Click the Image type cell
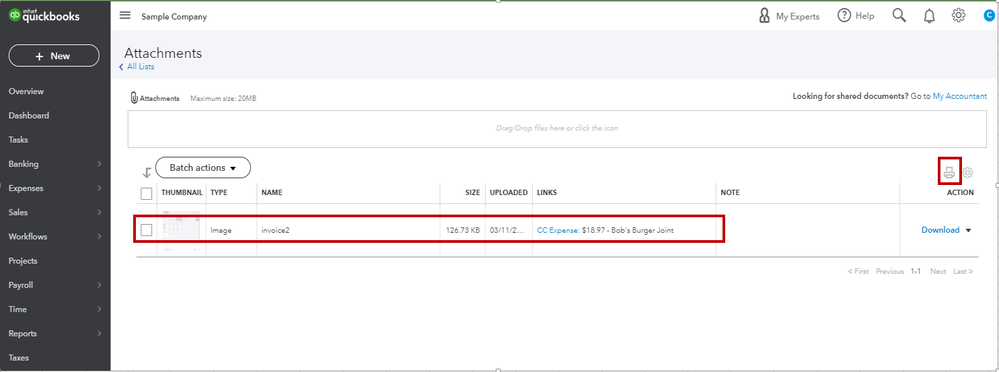This screenshot has height=372, width=999. (221, 231)
